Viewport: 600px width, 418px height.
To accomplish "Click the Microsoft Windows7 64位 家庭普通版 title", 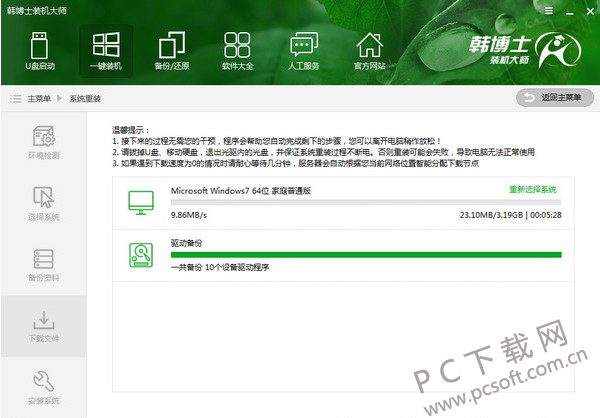I will click(x=241, y=191).
